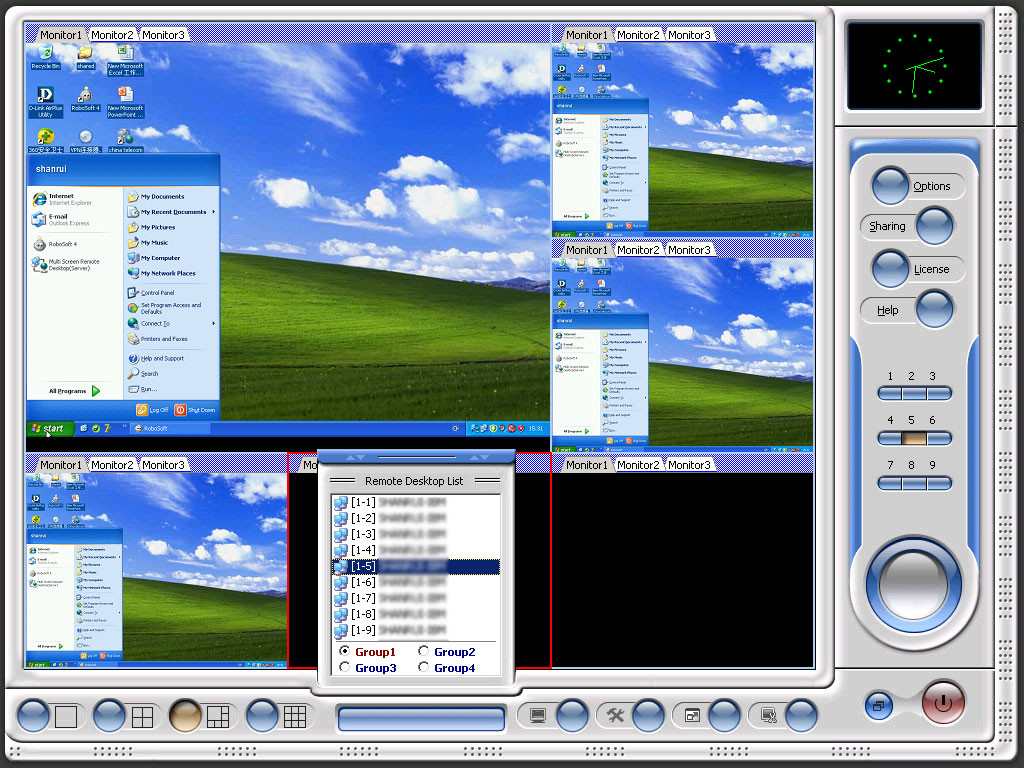Switch to Monitor3 in large main panel
This screenshot has width=1024, height=768.
pos(163,35)
